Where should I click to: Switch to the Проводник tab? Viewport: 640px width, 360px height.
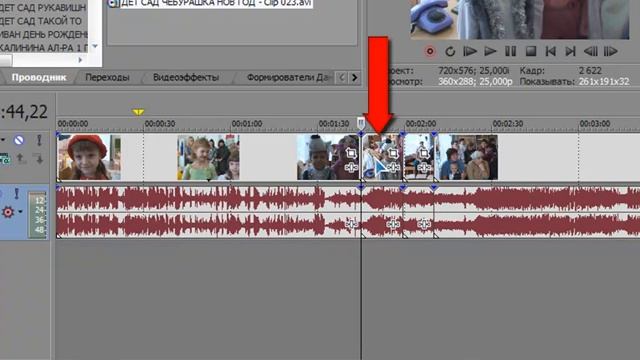[39, 77]
